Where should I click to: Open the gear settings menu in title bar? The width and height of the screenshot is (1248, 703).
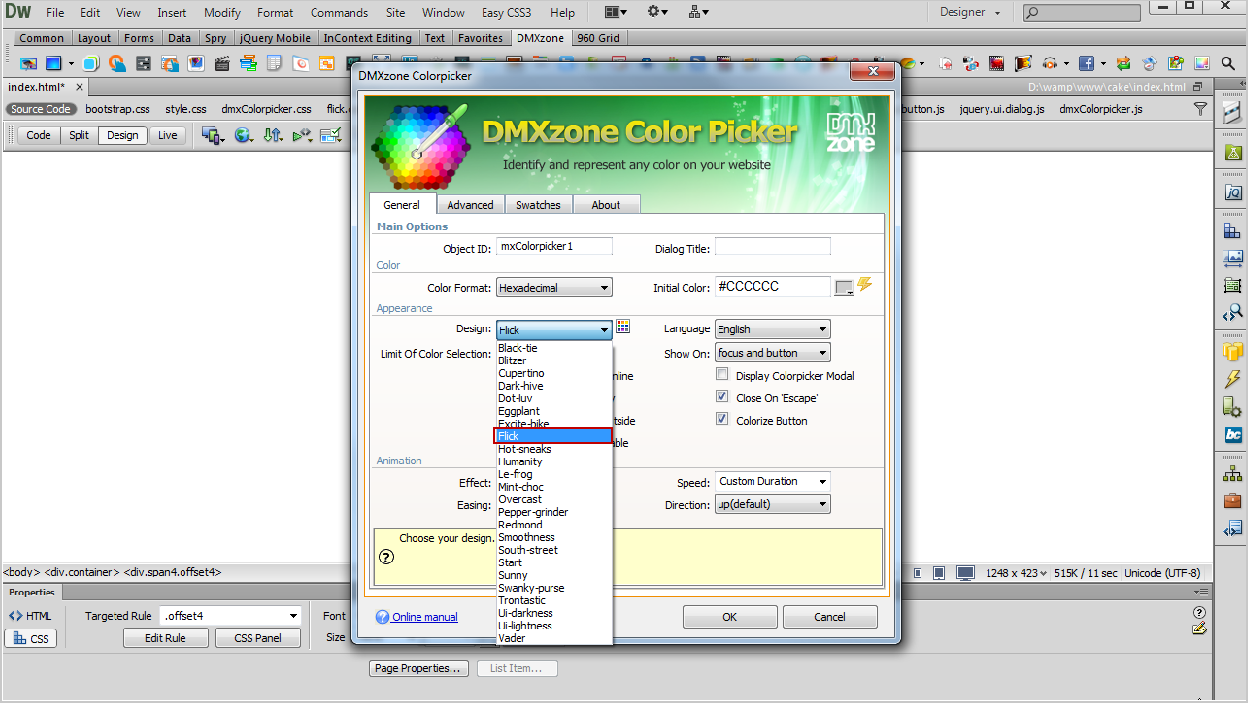pos(657,12)
